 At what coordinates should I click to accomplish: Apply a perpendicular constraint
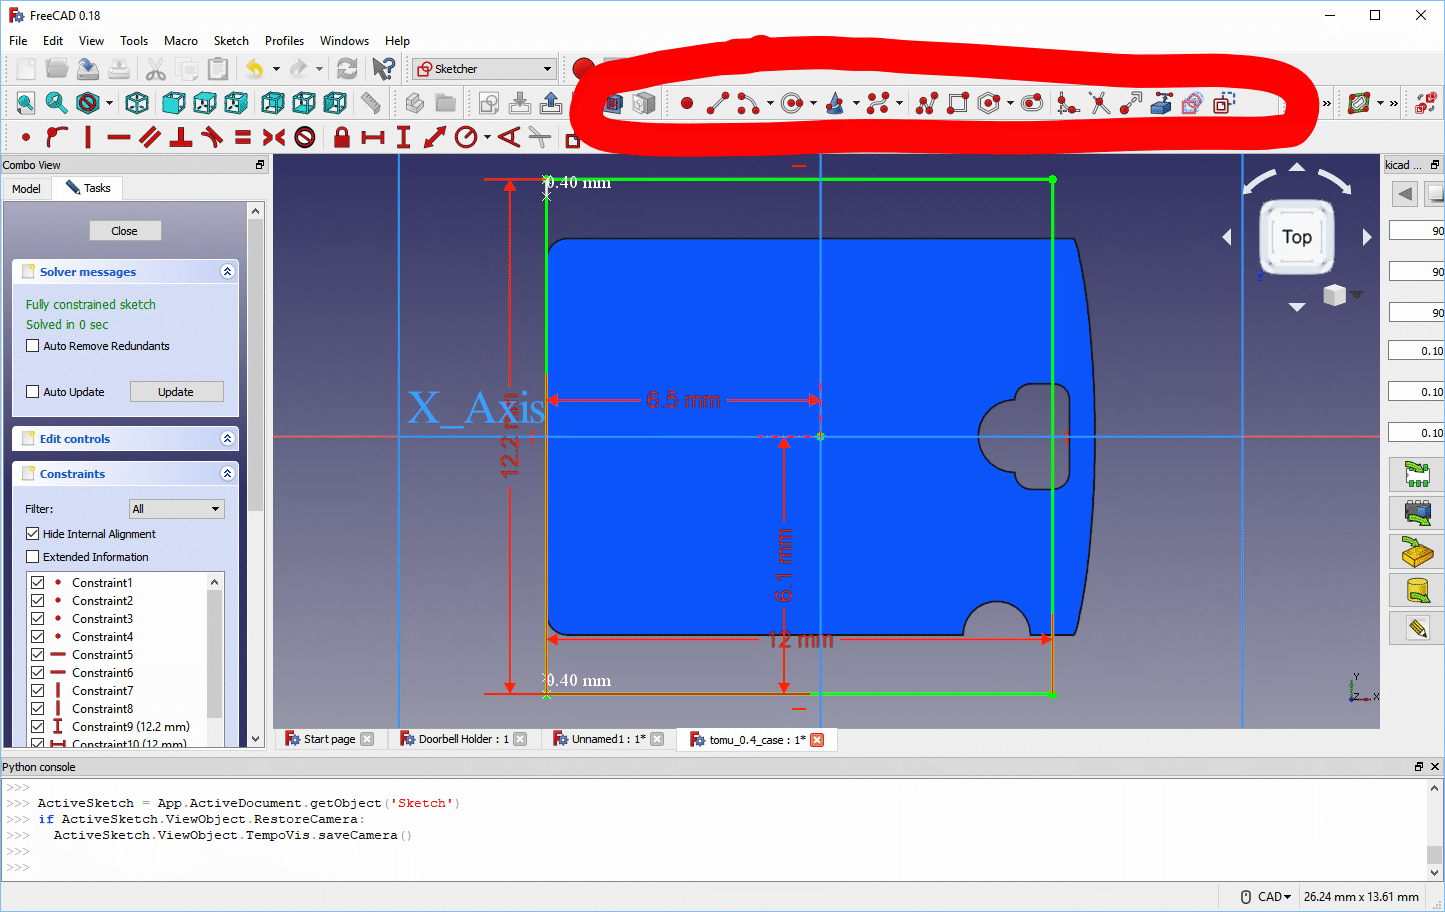(179, 137)
